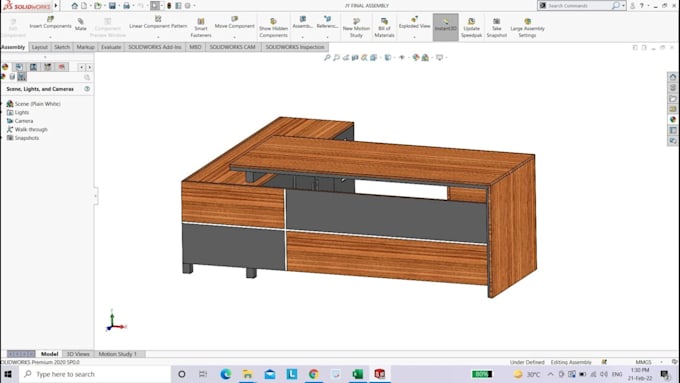
Task: Open Help question mark icon
Action: tap(642, 6)
